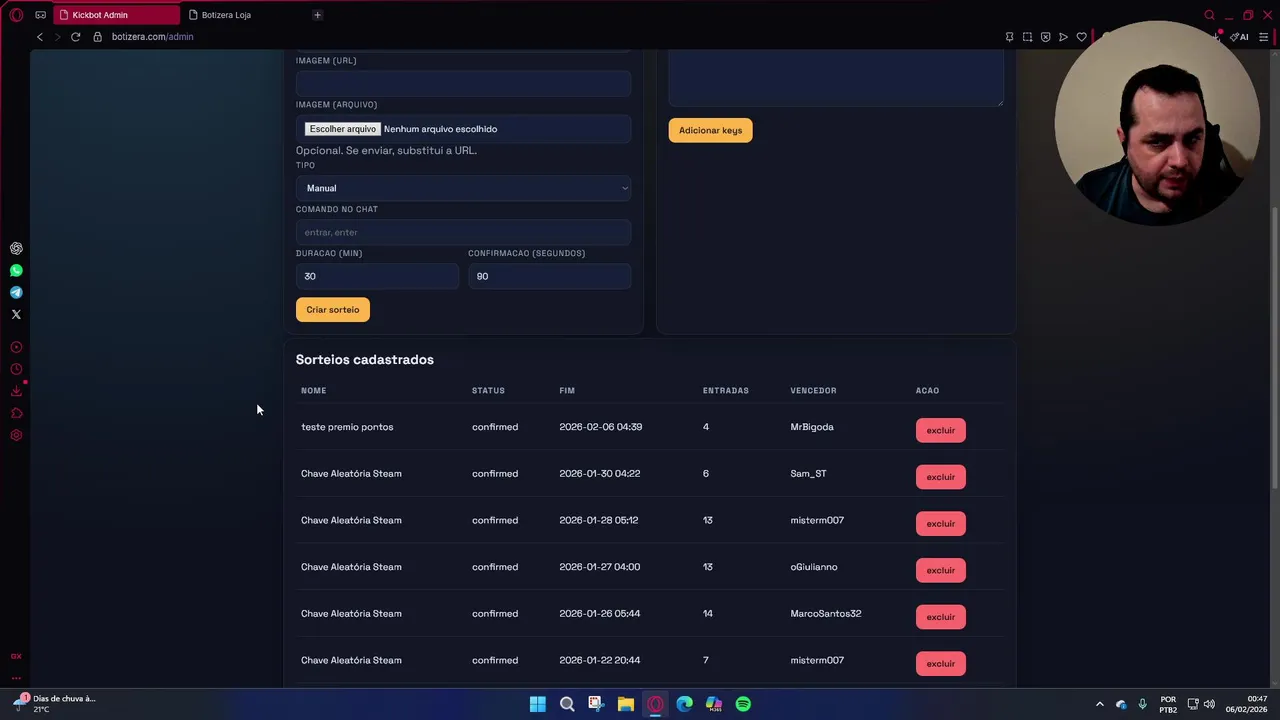1280x720 pixels.
Task: Open GX Control in the sidebar bottom
Action: pyautogui.click(x=16, y=656)
